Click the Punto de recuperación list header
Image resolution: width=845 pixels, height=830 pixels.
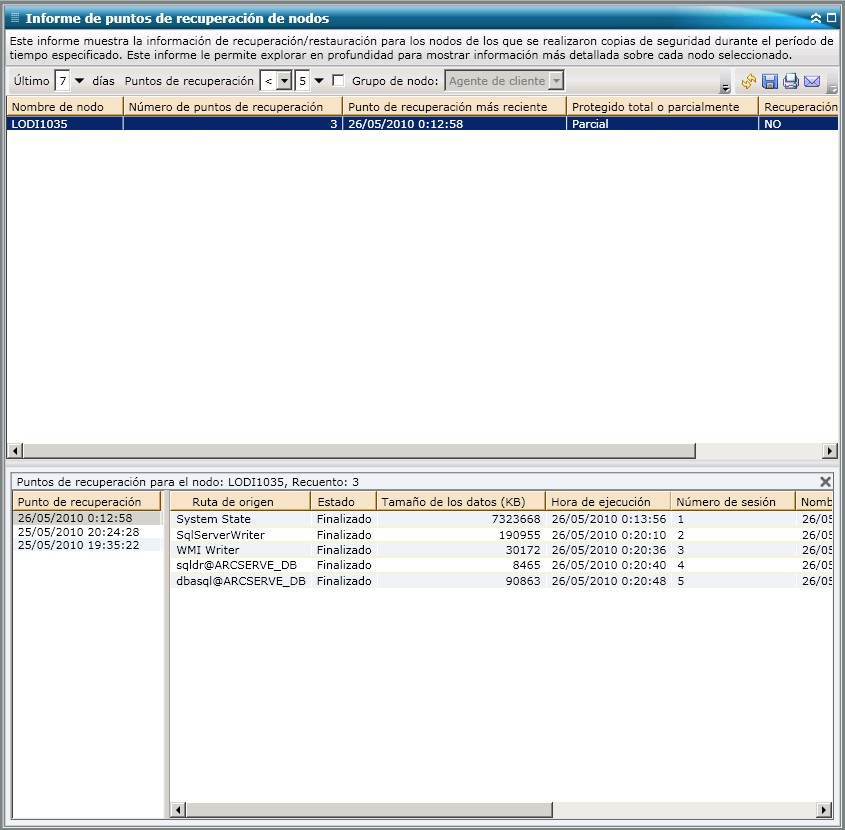(x=87, y=502)
